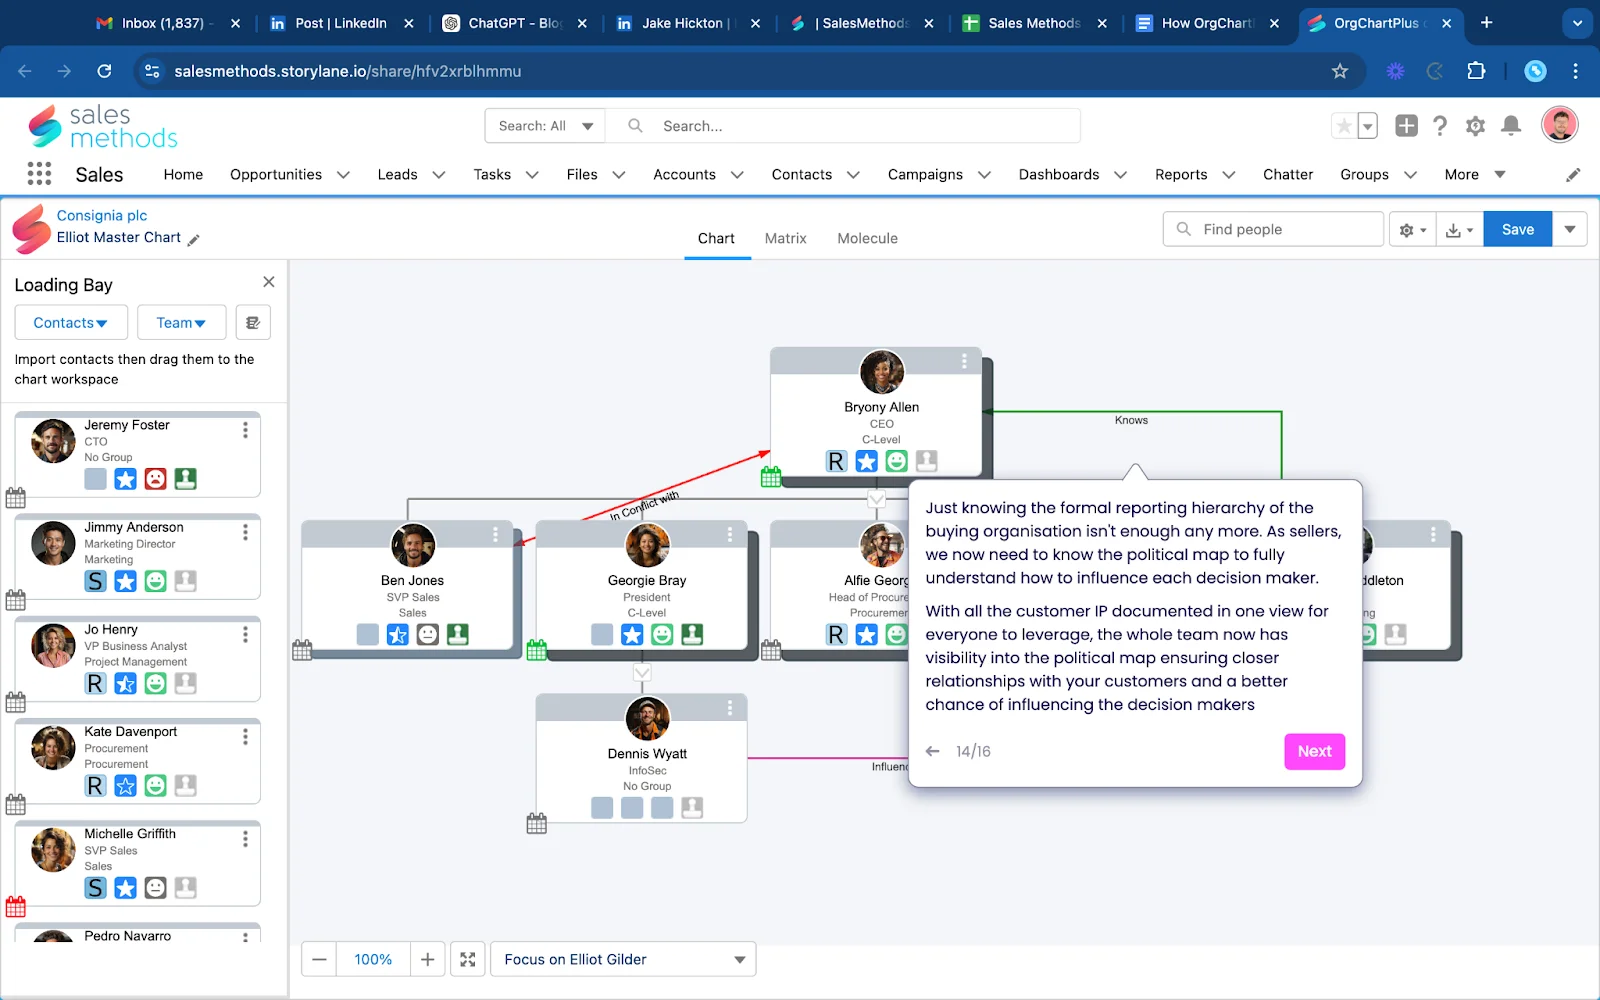
Task: Bookmark this page with the star
Action: click(x=1340, y=71)
